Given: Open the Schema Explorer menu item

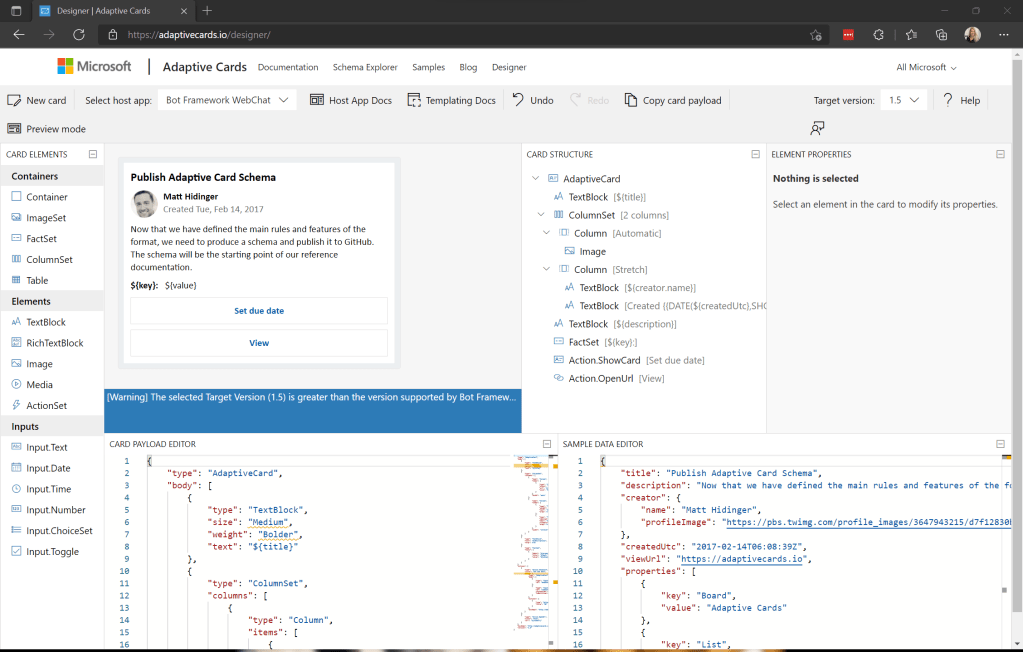Looking at the screenshot, I should (x=365, y=67).
